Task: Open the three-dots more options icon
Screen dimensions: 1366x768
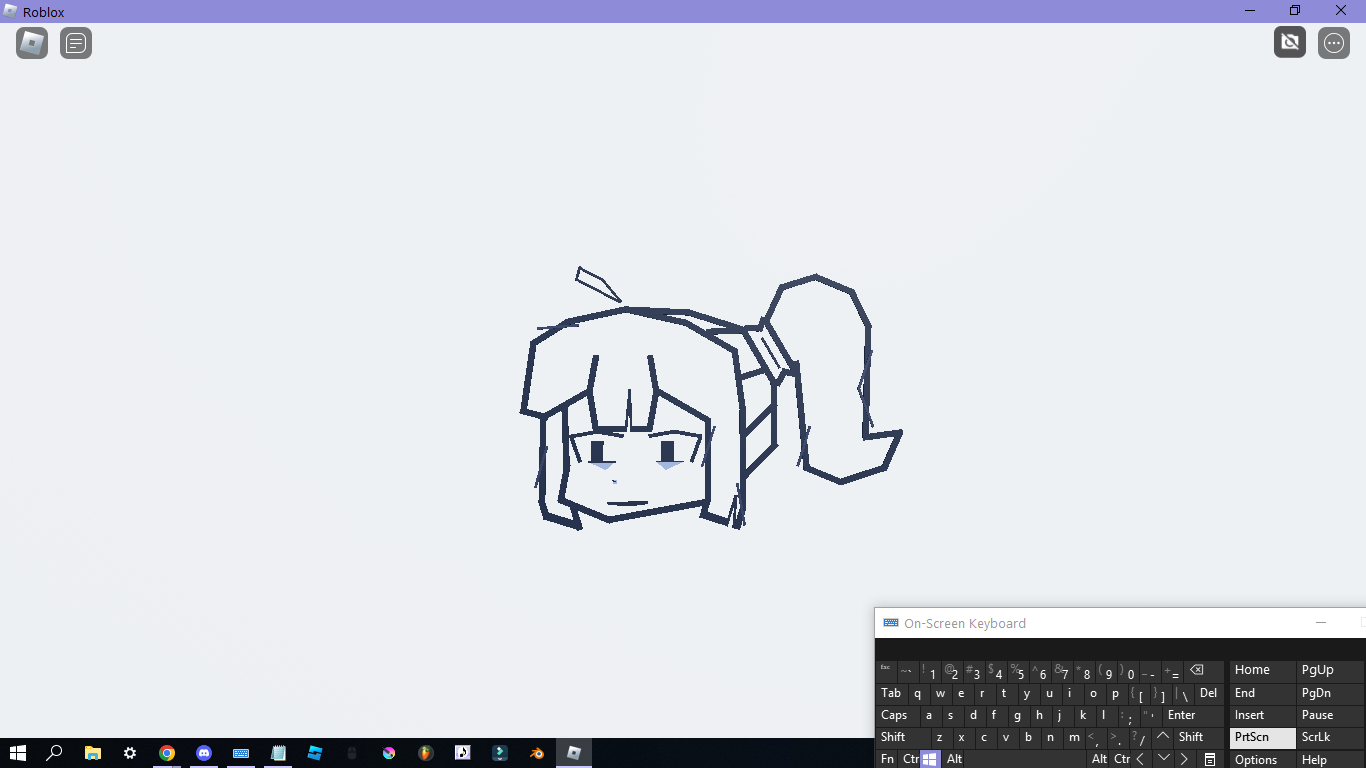Action: pyautogui.click(x=1334, y=43)
